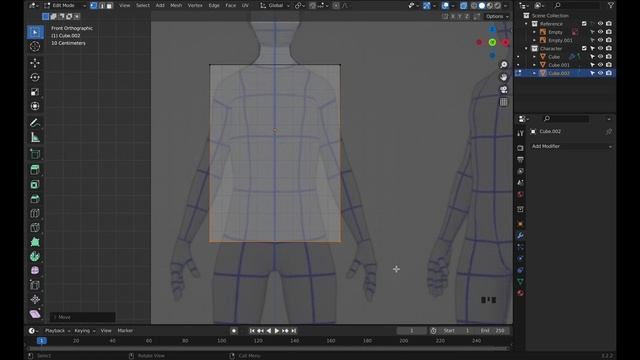Select the Measure tool

[35, 138]
